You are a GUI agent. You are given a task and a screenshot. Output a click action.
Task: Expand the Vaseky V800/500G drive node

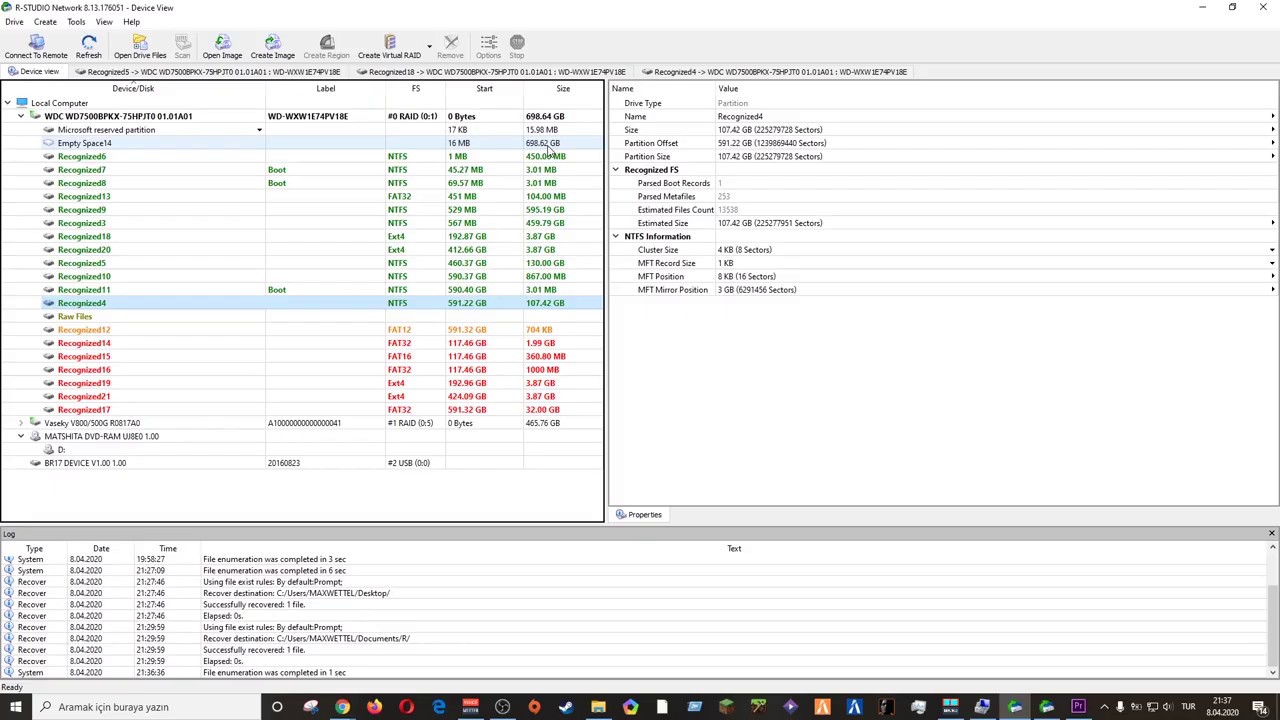click(20, 423)
